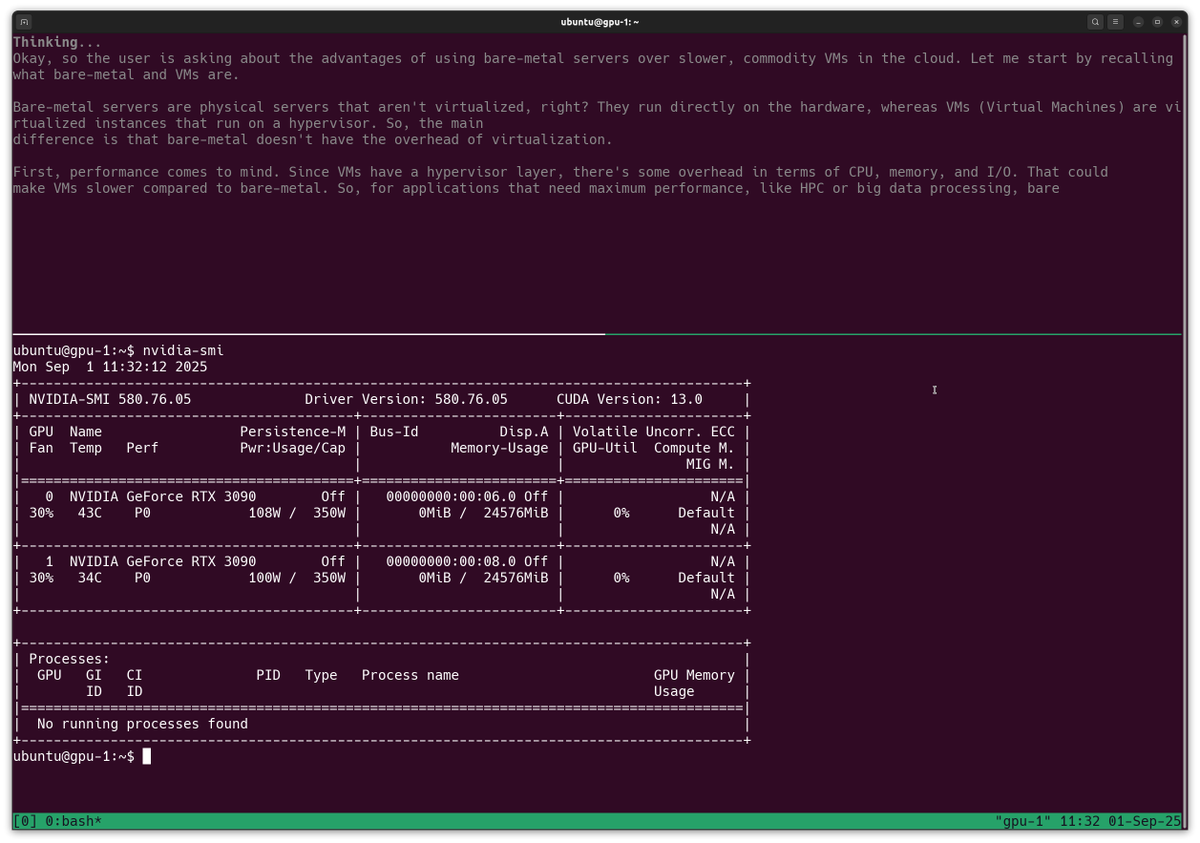Click the tmux status hostname "gpu-1"
Screen dimensions: 1200x843
(1023, 821)
